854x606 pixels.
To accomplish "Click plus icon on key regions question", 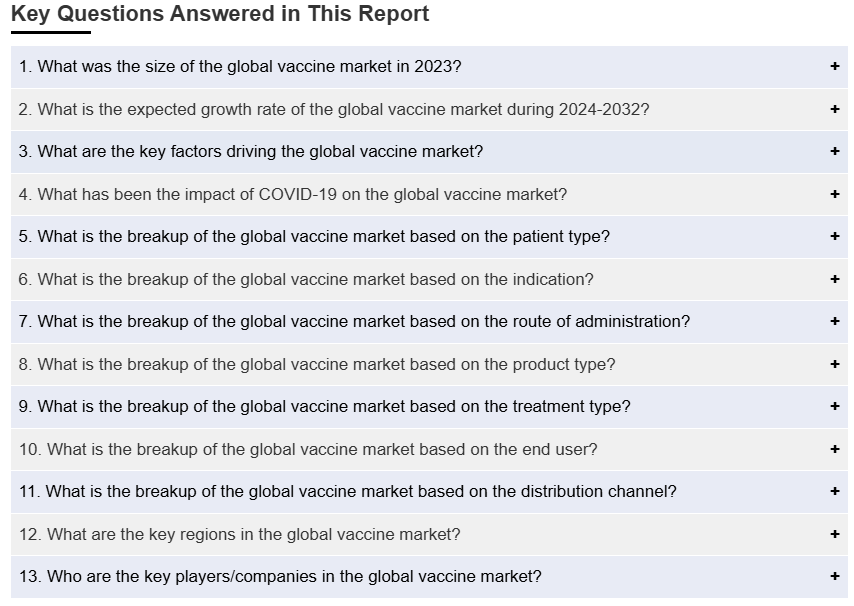I will (835, 534).
